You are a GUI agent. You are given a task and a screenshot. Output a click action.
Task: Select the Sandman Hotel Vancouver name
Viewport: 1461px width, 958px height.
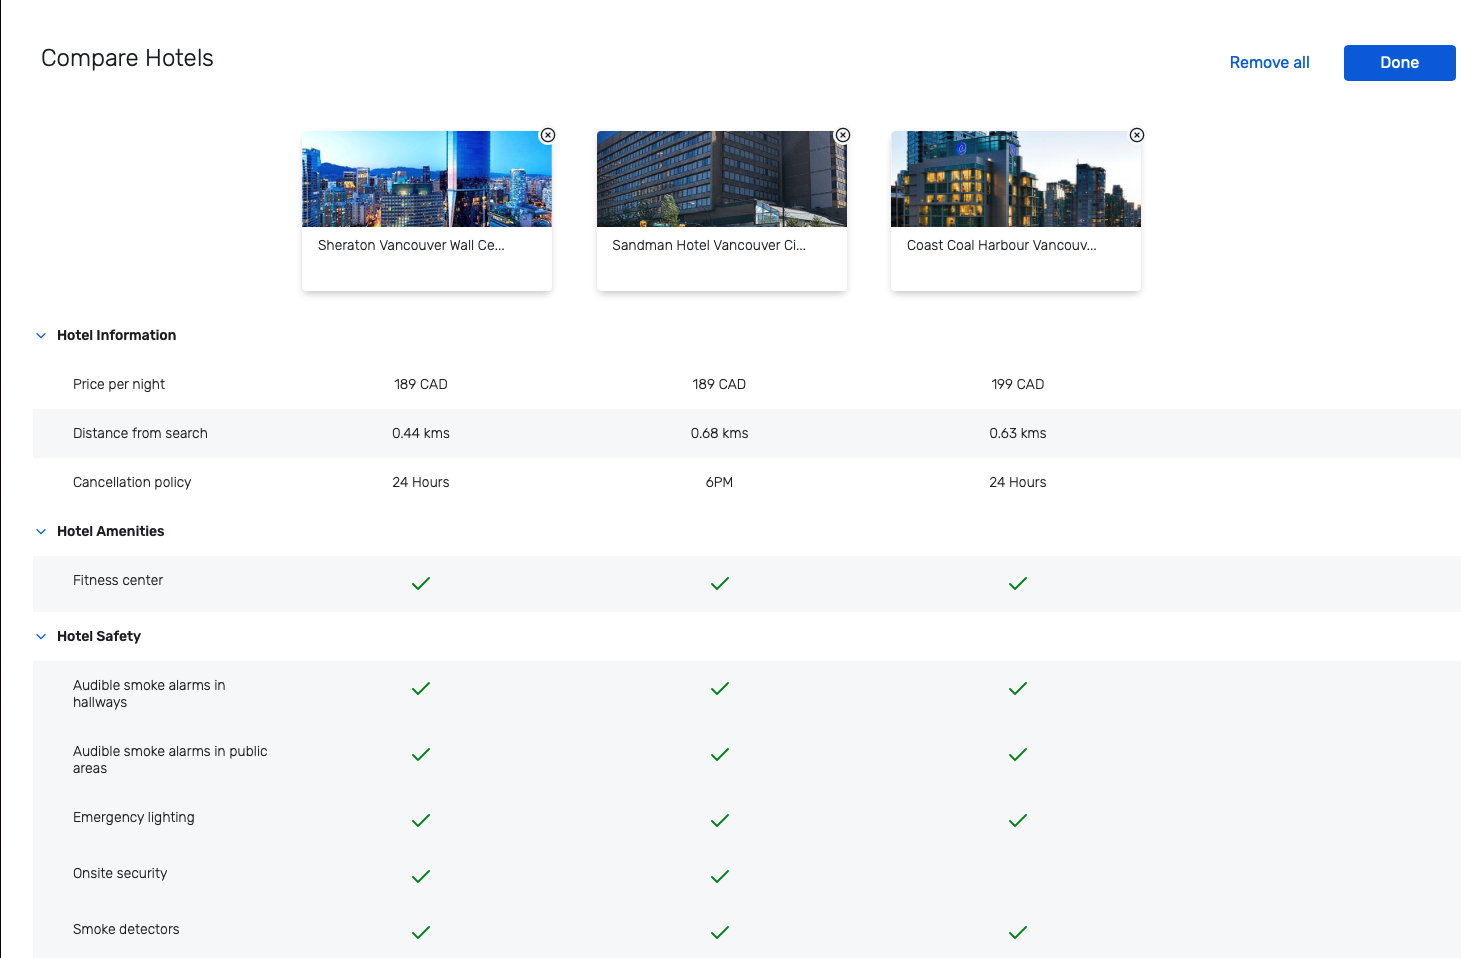[709, 245]
